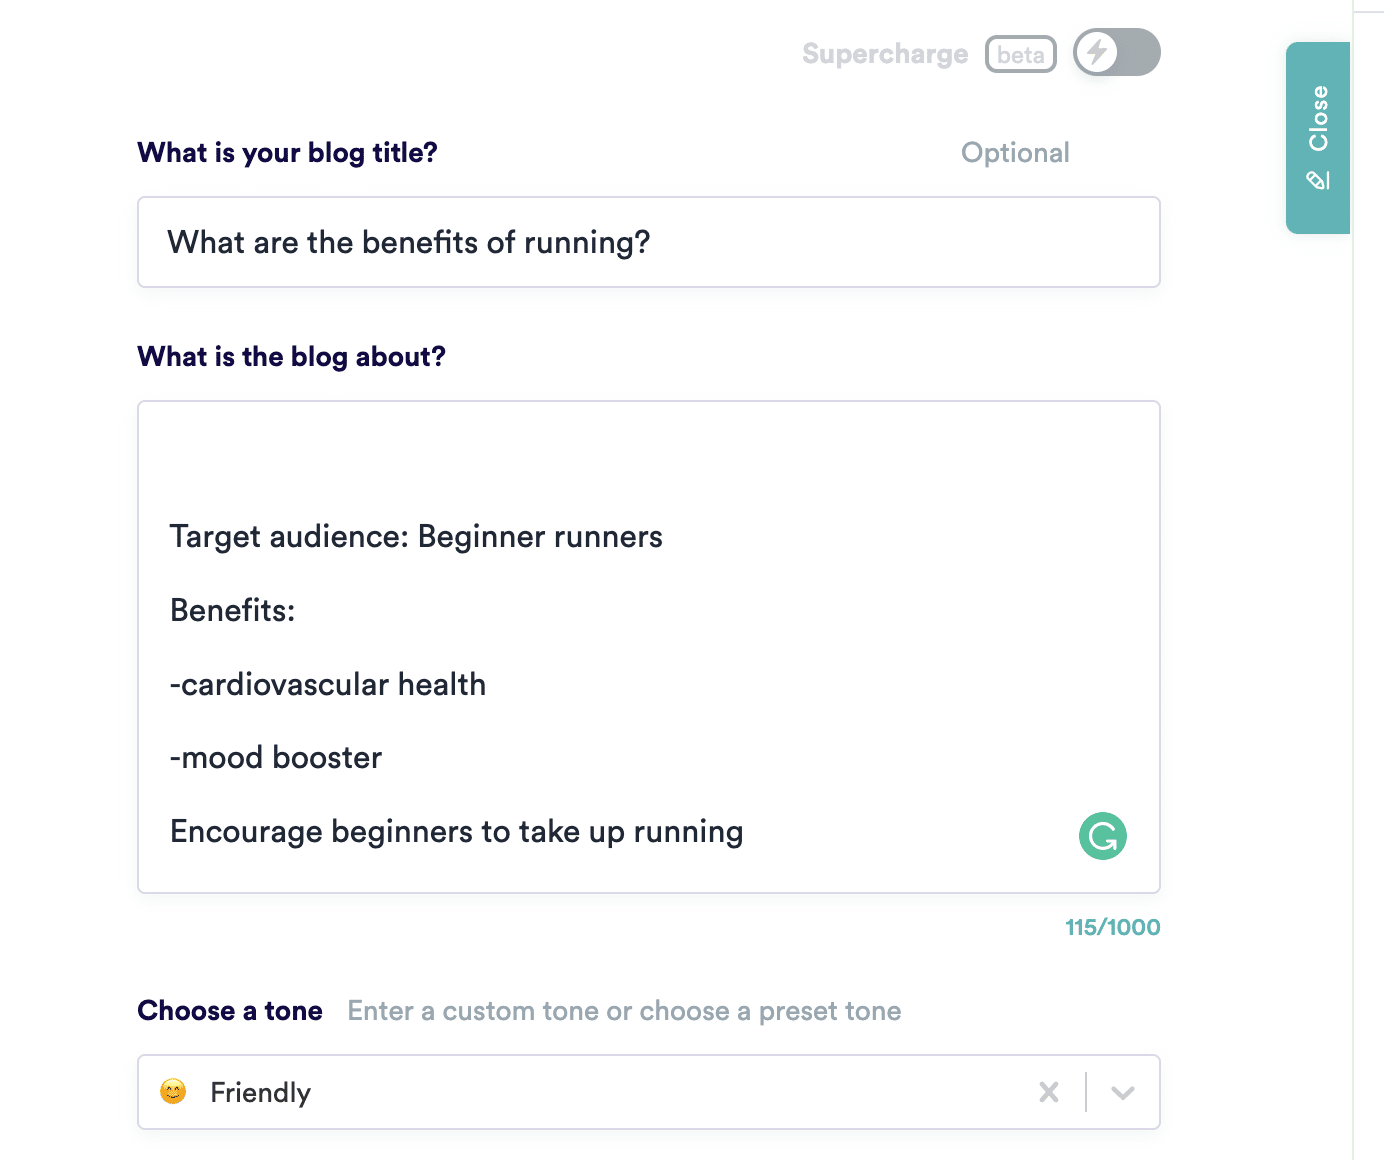The image size is (1384, 1160).
Task: Click the beta badge next to Supercharge
Action: tap(1021, 54)
